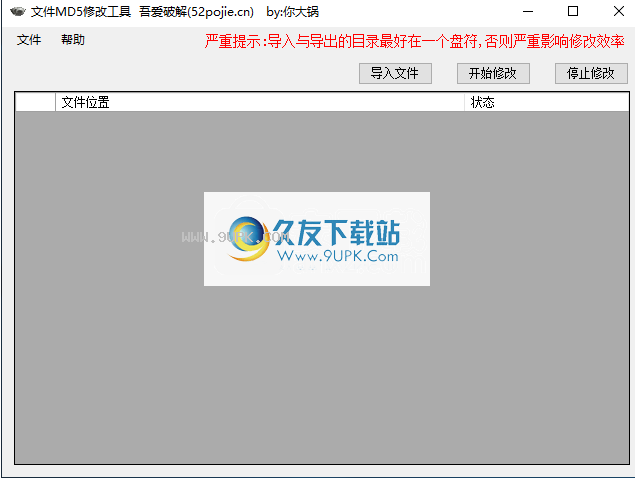Screen dimensions: 635x479
Task: Click the app icon in title bar
Action: point(17,12)
